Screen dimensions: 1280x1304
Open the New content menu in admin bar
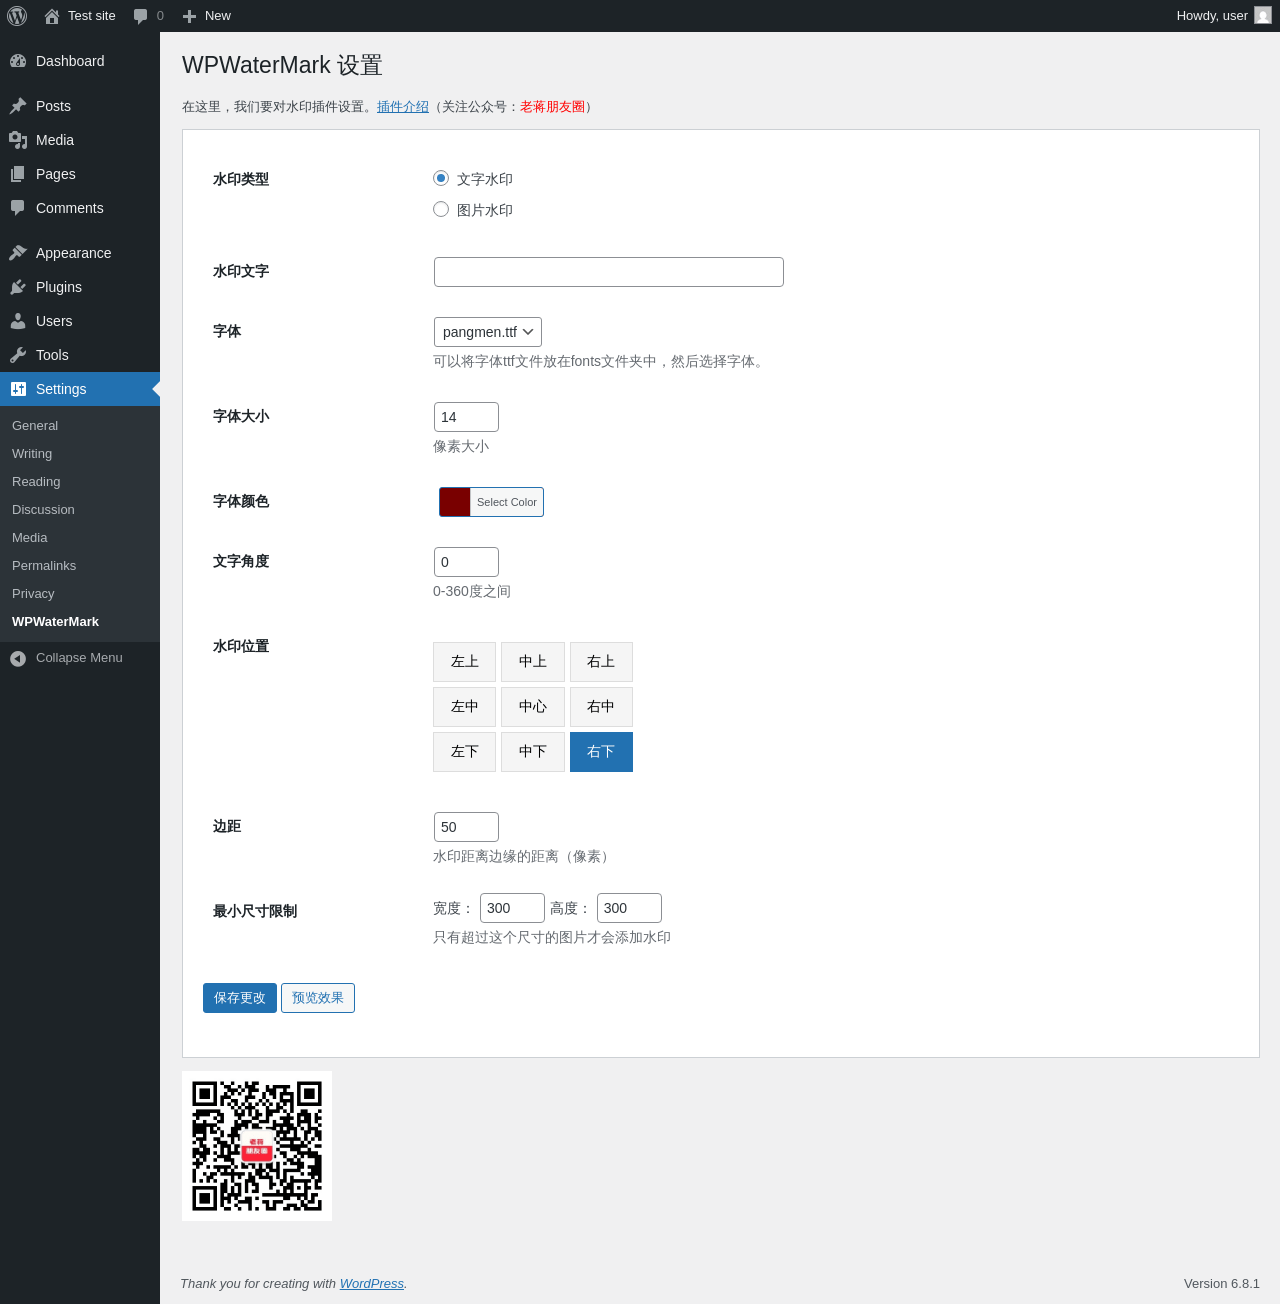[207, 16]
